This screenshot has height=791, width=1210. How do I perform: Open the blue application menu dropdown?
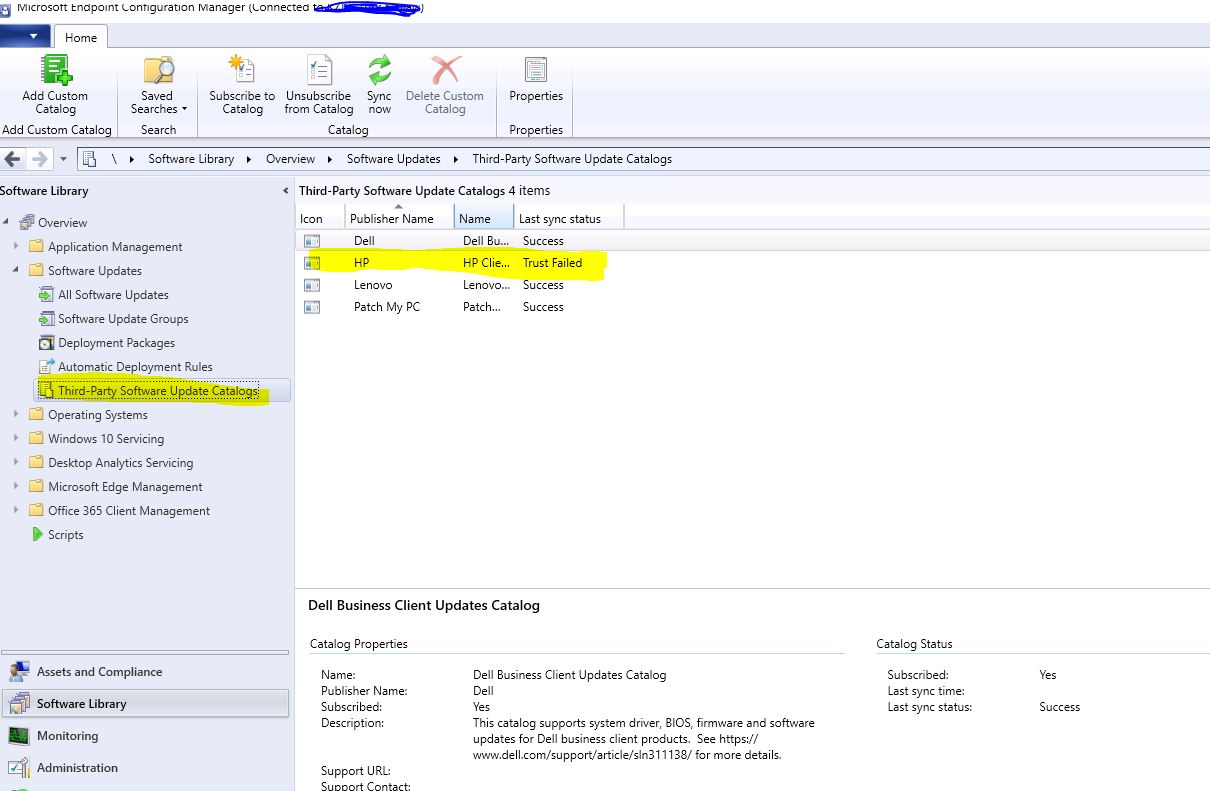pos(24,36)
